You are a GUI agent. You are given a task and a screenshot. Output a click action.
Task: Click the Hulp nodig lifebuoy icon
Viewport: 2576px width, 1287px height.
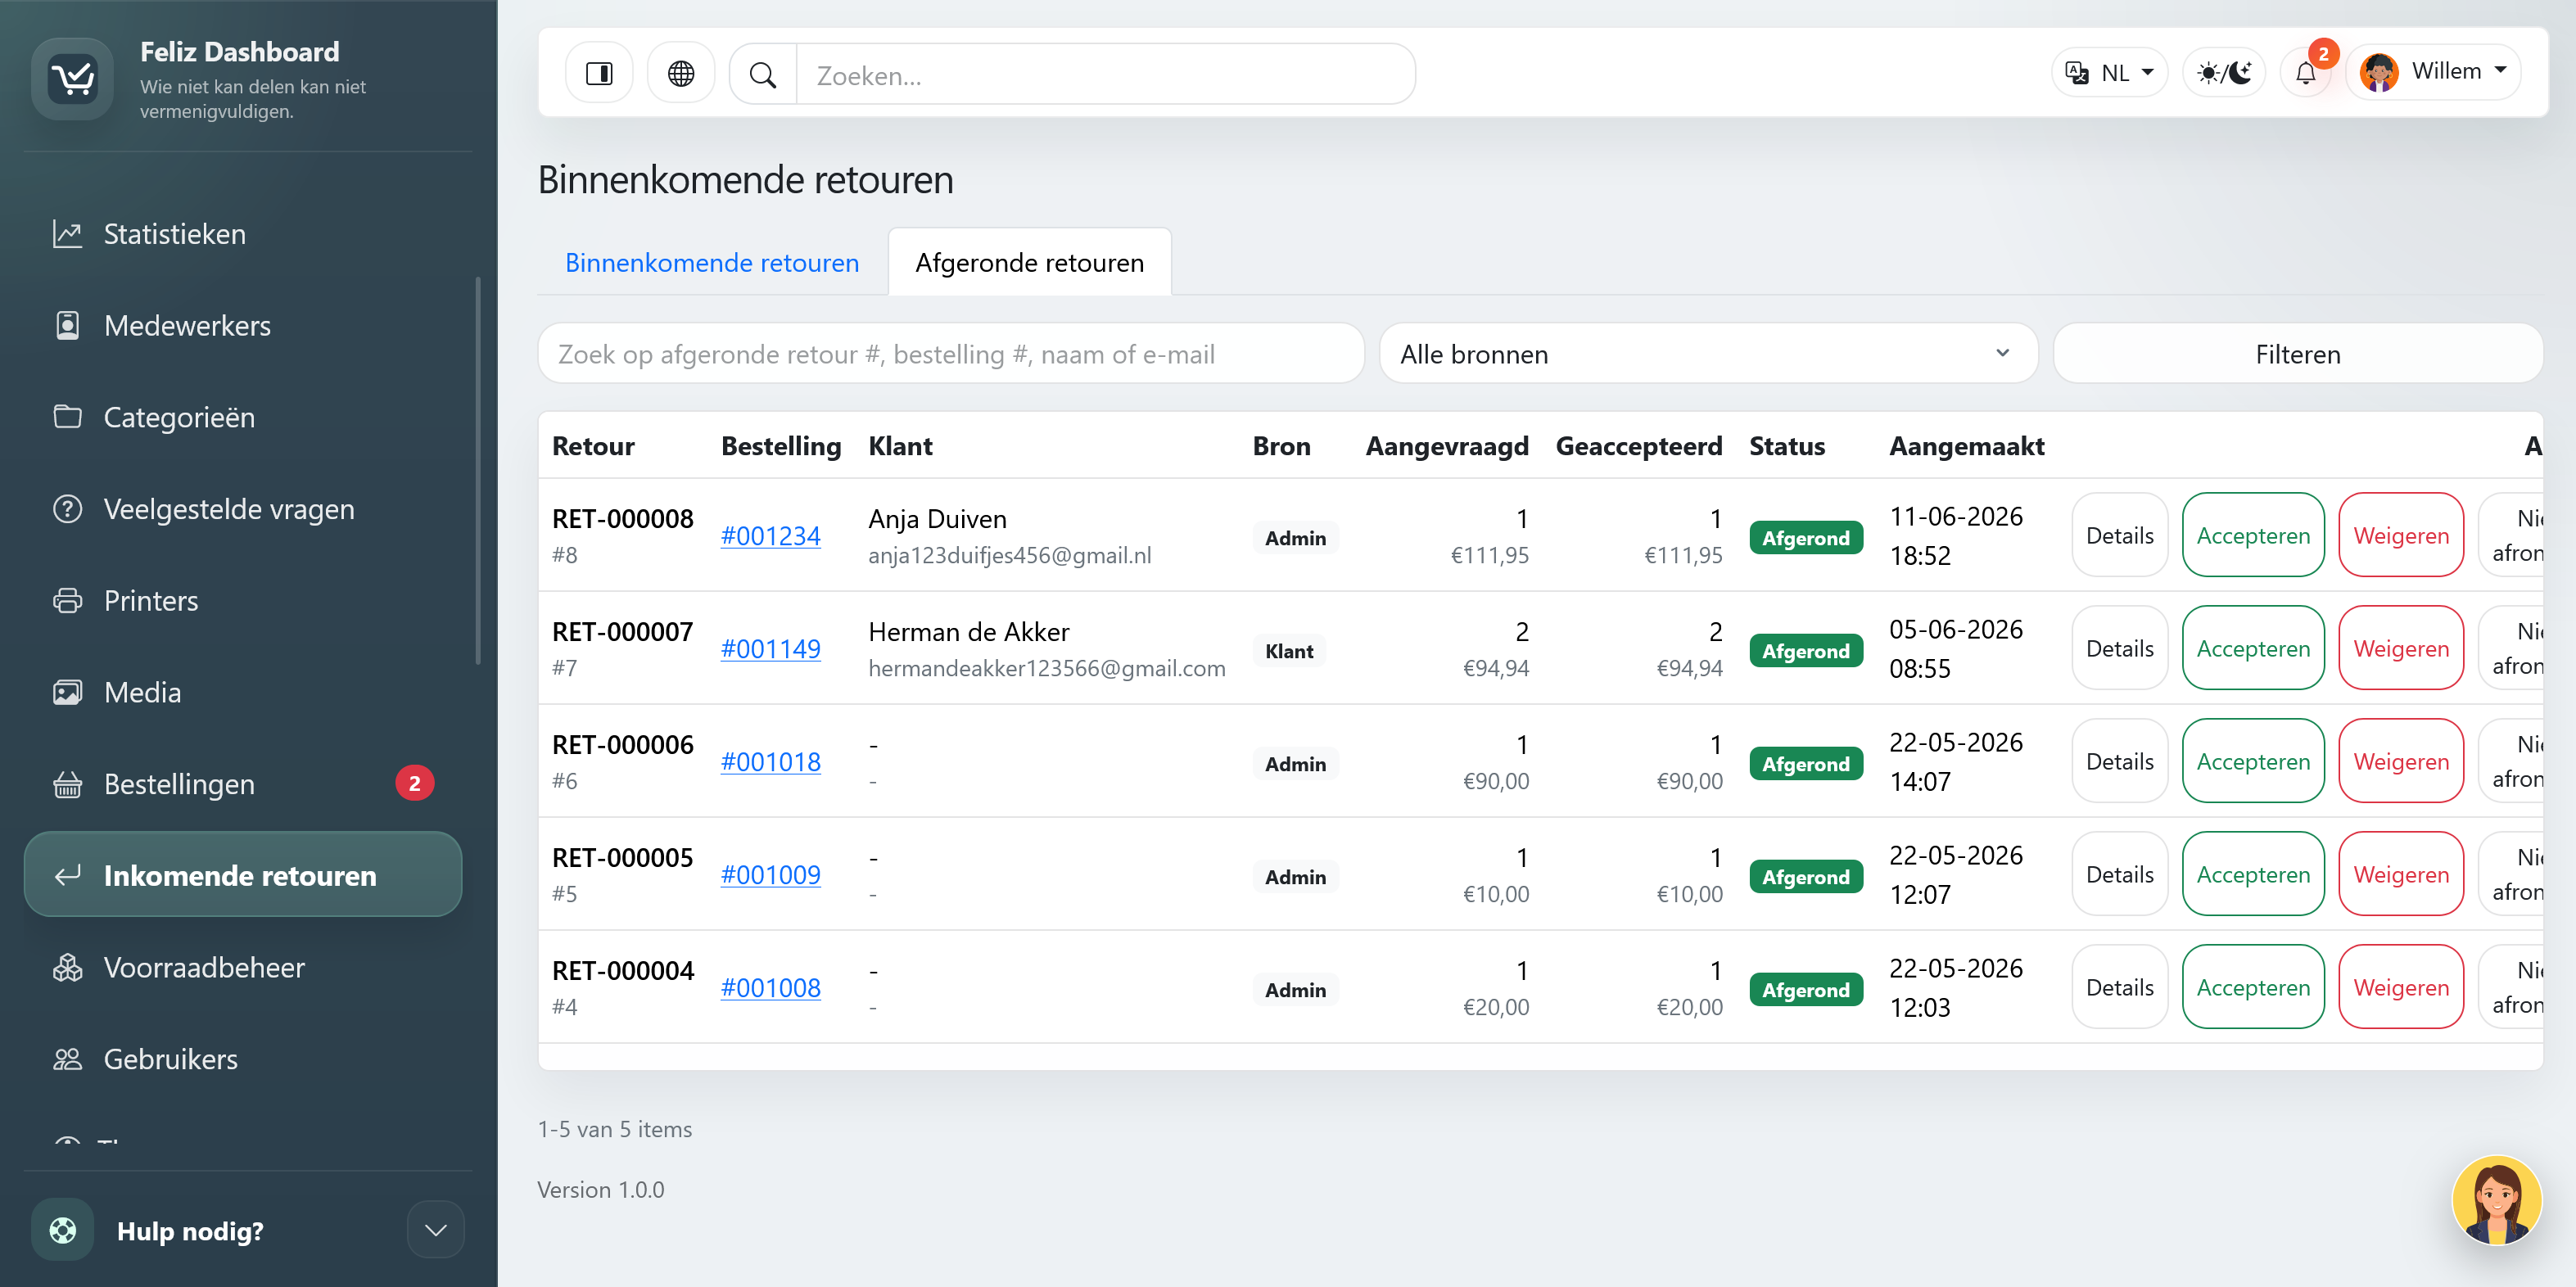coord(62,1230)
